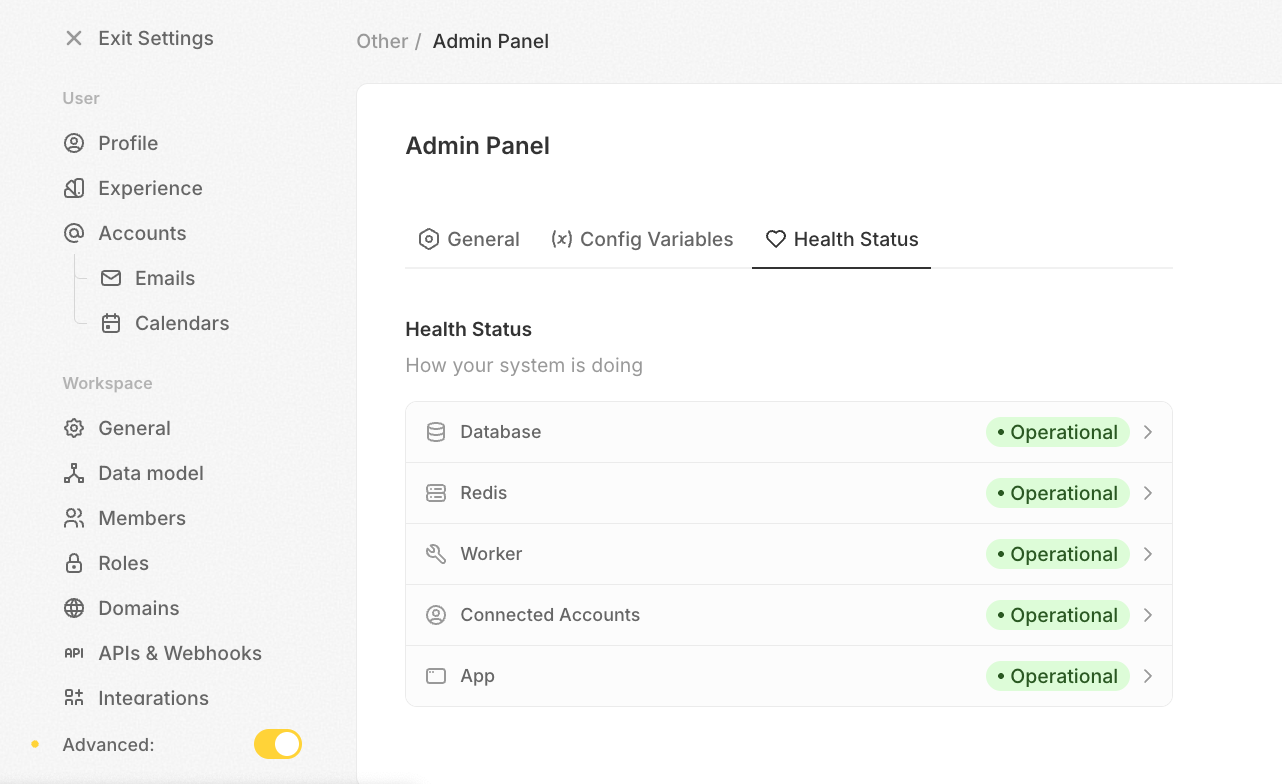This screenshot has height=784, width=1282.
Task: Open Connected Accounts status details
Action: (x=1148, y=615)
